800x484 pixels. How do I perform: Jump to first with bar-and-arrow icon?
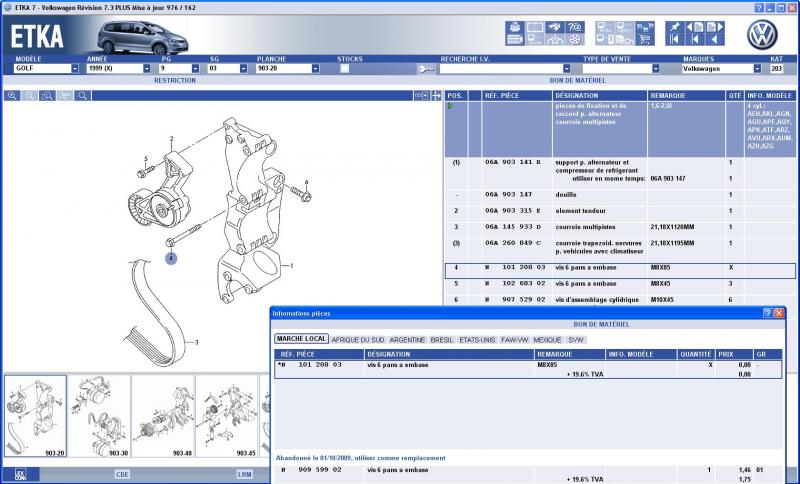[675, 39]
